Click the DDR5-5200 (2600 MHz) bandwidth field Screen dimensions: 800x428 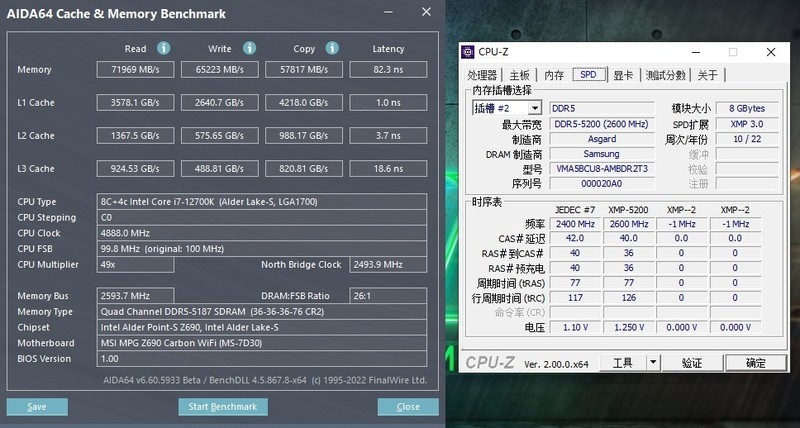tap(602, 124)
